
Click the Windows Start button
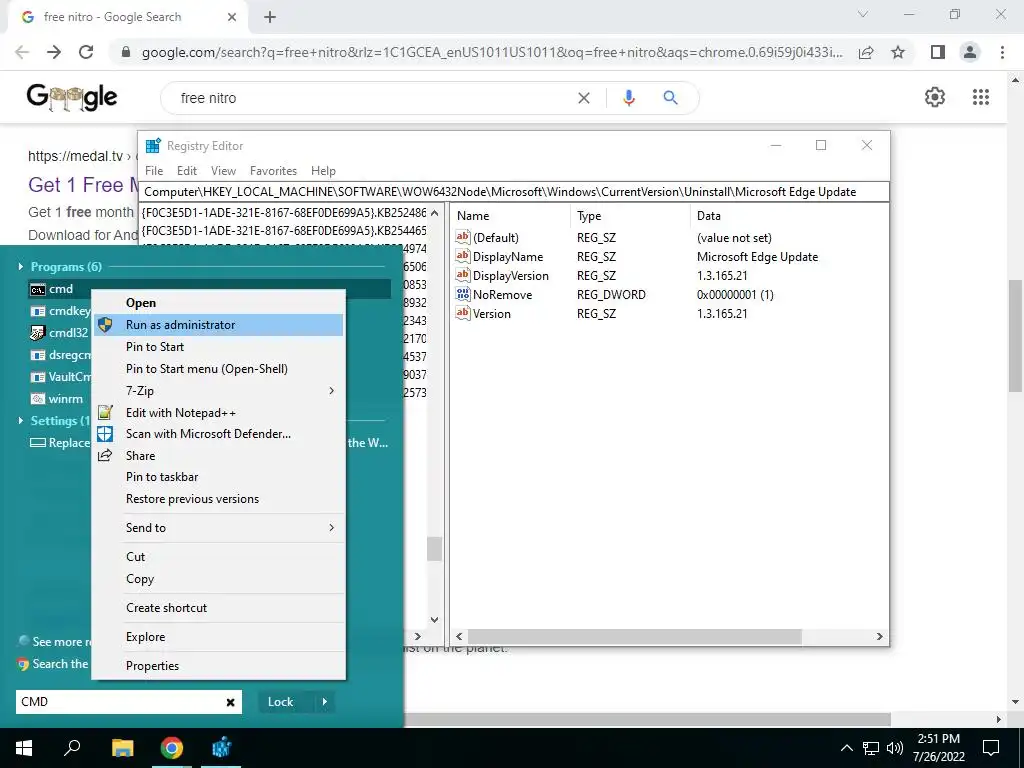tap(24, 748)
